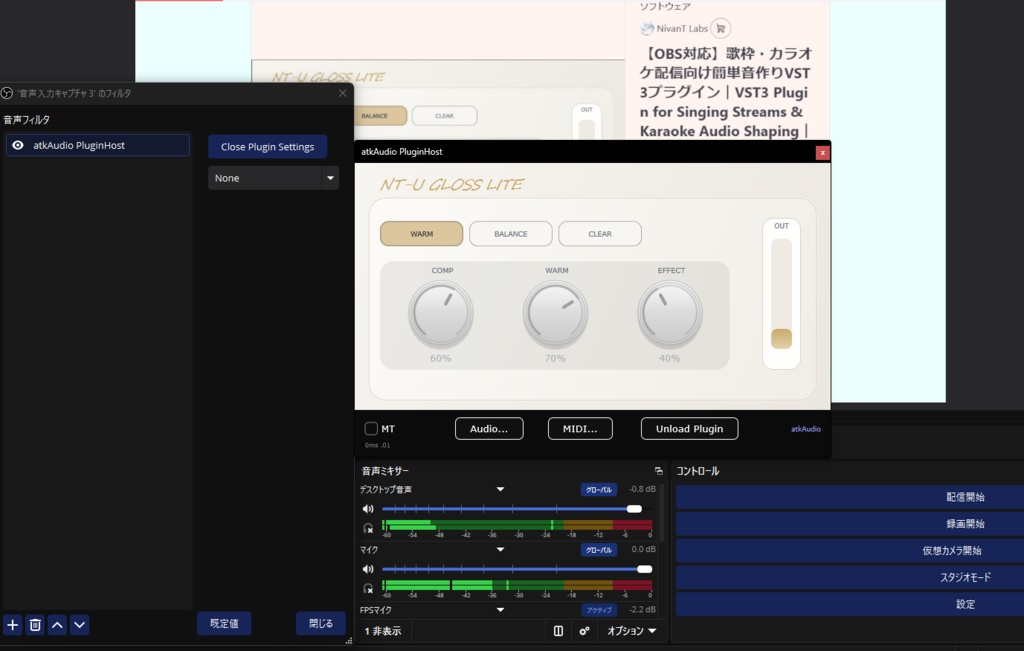Select the CLEAR preset button

click(x=600, y=234)
